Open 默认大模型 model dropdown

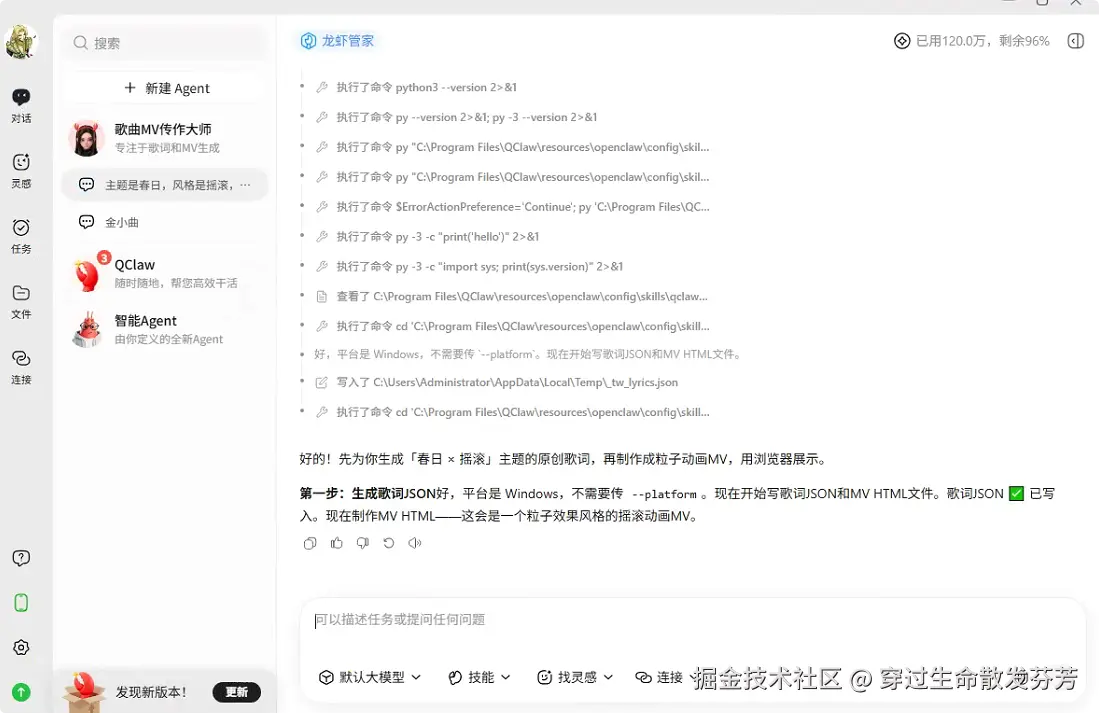pyautogui.click(x=370, y=677)
